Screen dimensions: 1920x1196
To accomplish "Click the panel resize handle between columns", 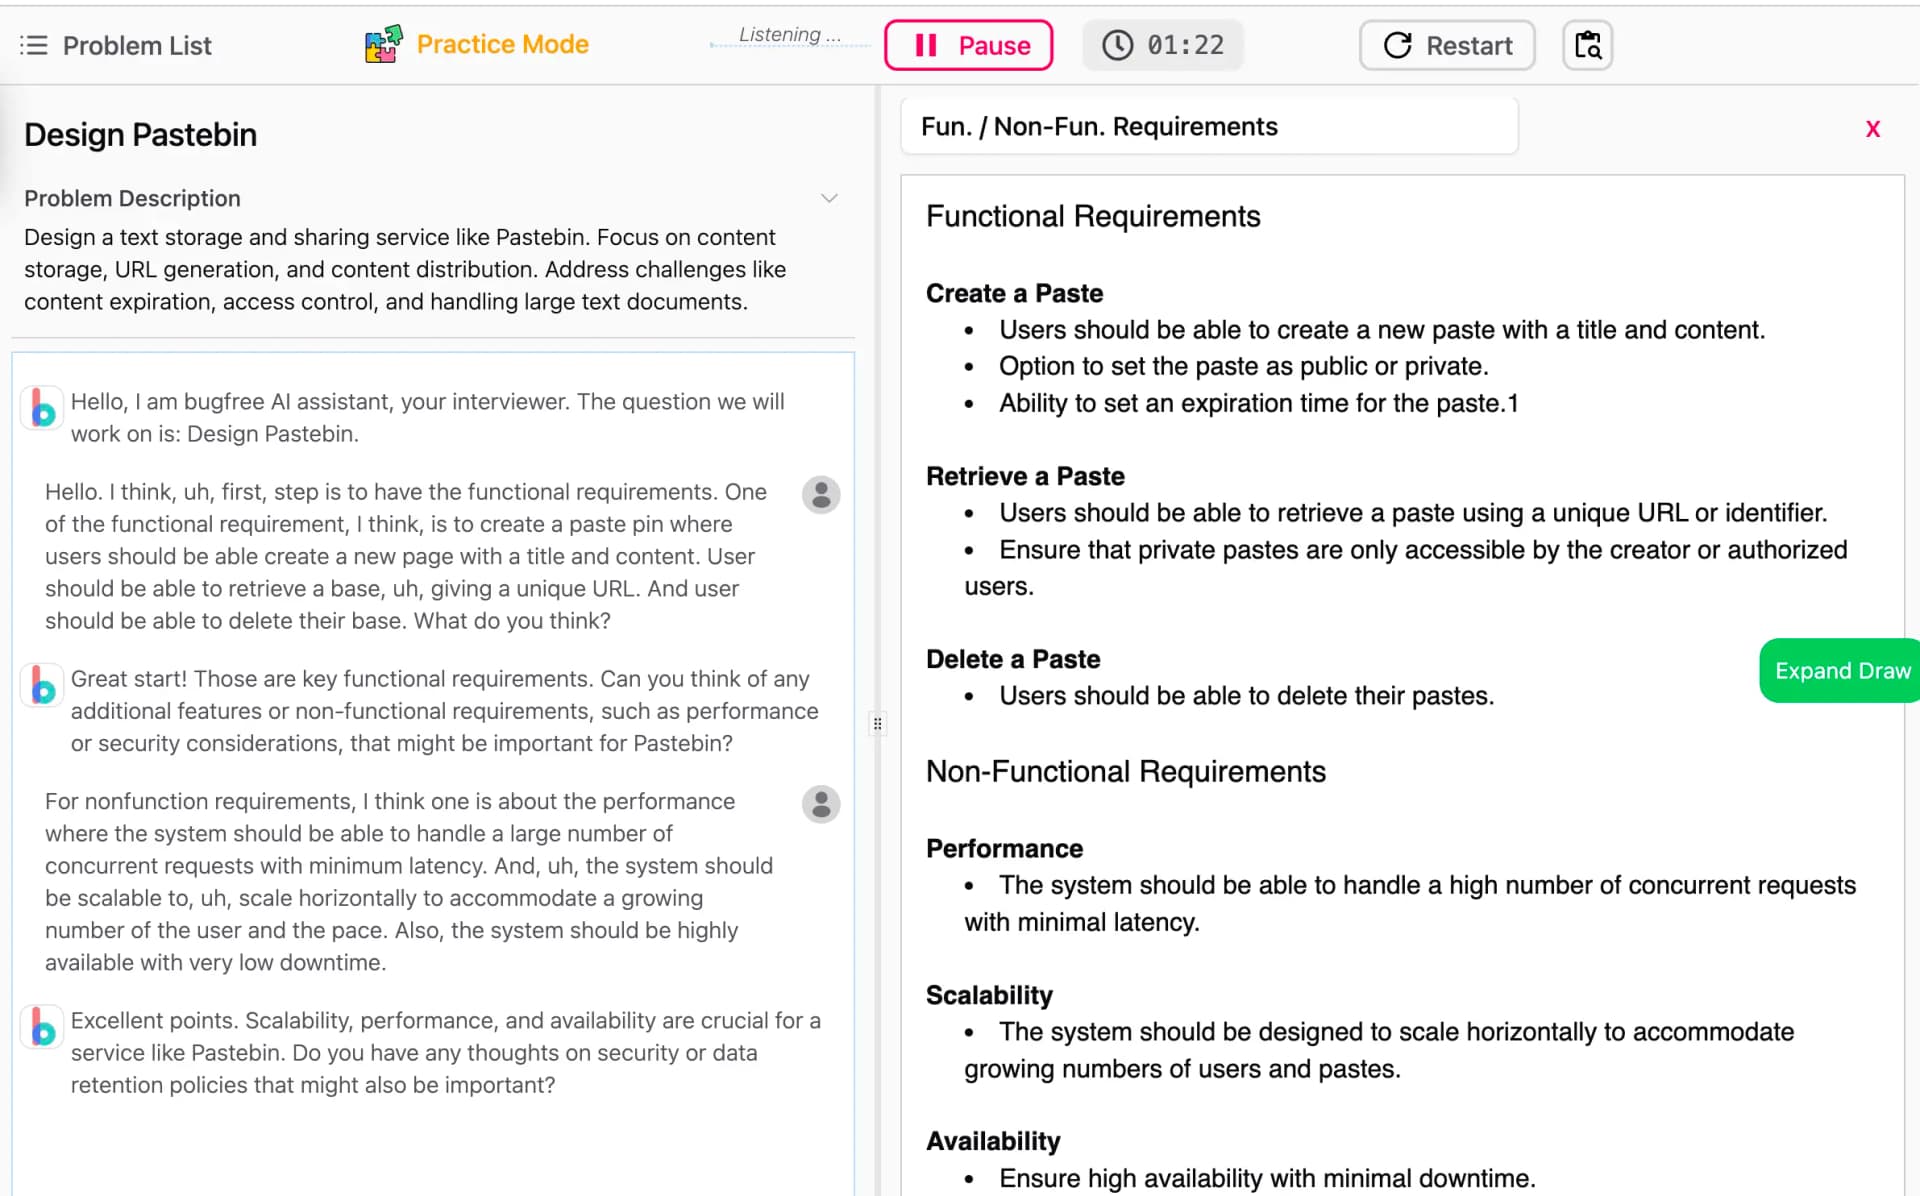I will [877, 723].
